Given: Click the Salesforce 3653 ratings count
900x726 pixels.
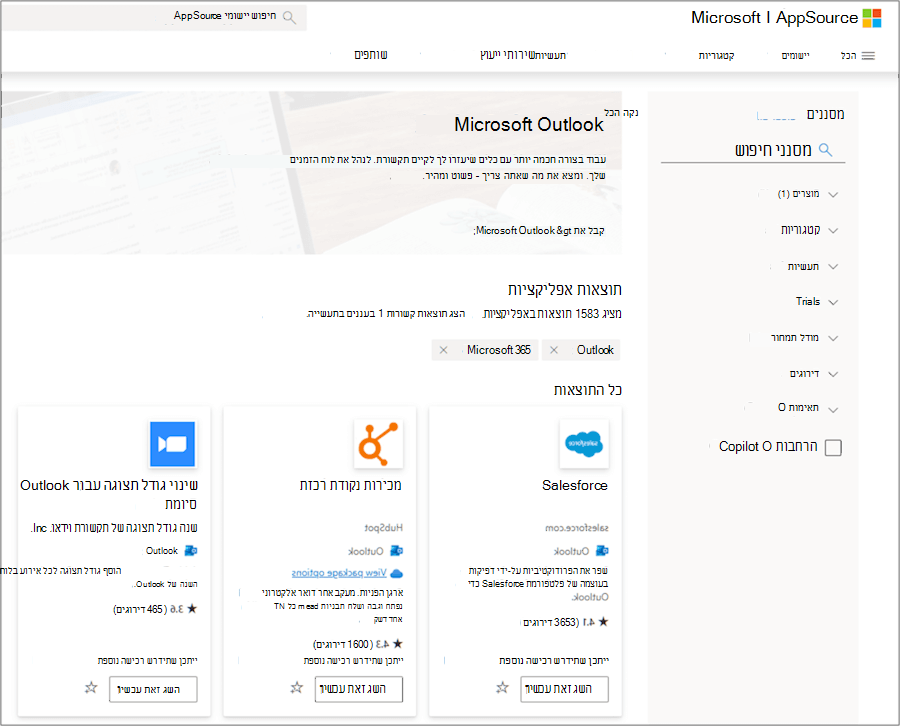Looking at the screenshot, I should (x=551, y=622).
